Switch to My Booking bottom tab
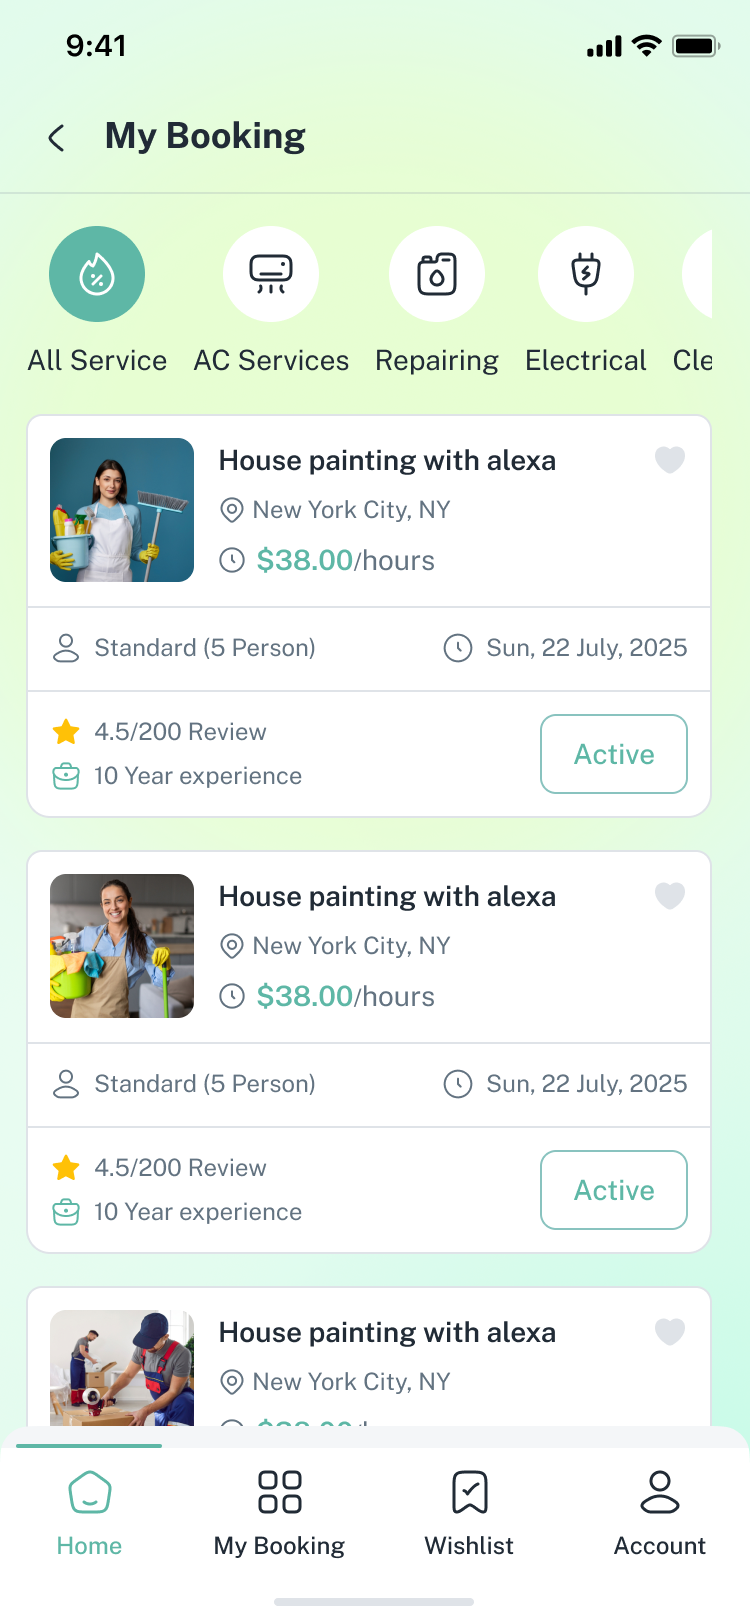 (279, 1512)
